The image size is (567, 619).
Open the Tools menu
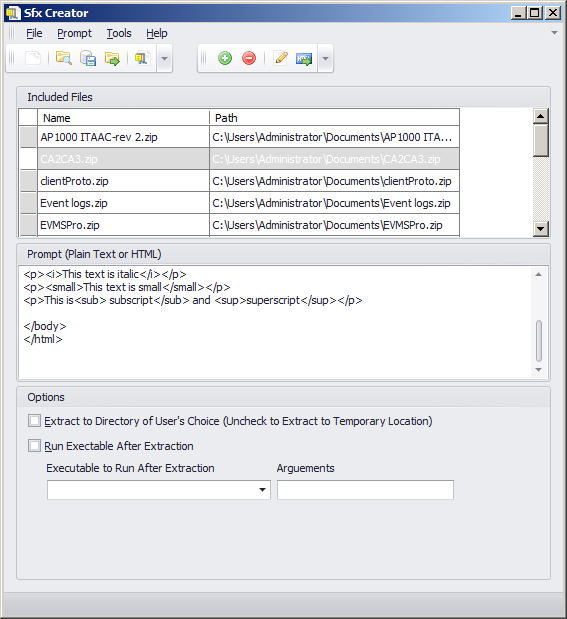[119, 34]
